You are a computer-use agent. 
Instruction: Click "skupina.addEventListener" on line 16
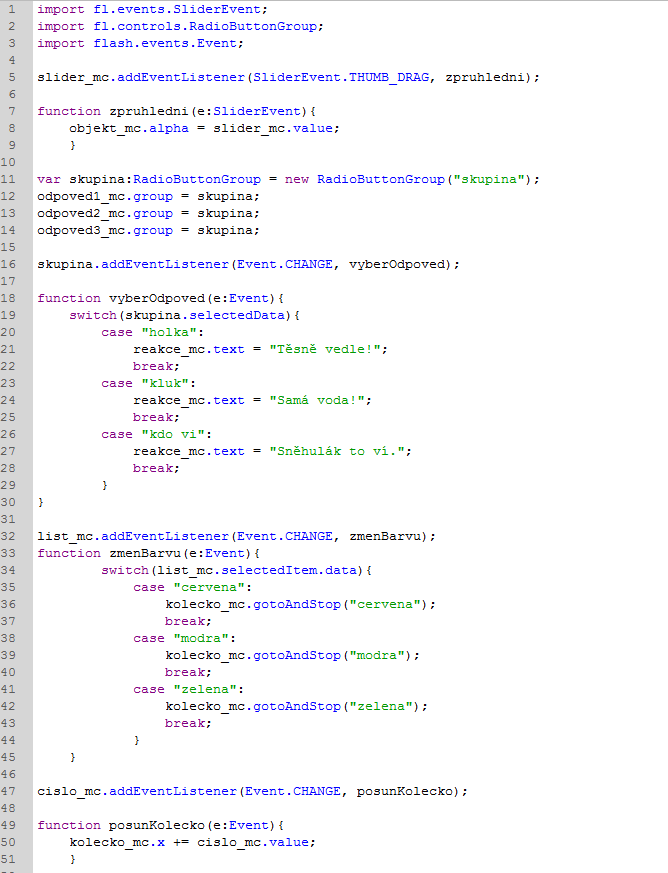tap(133, 264)
